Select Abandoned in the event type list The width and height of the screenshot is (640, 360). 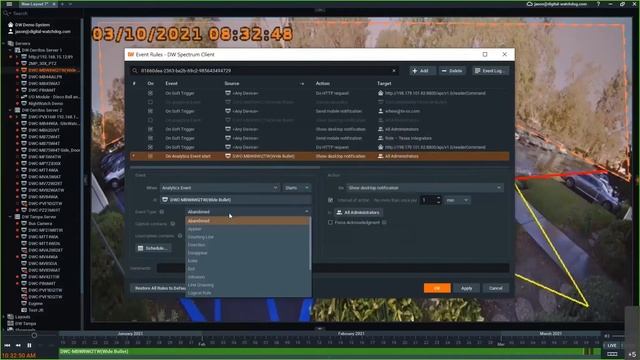pos(247,221)
